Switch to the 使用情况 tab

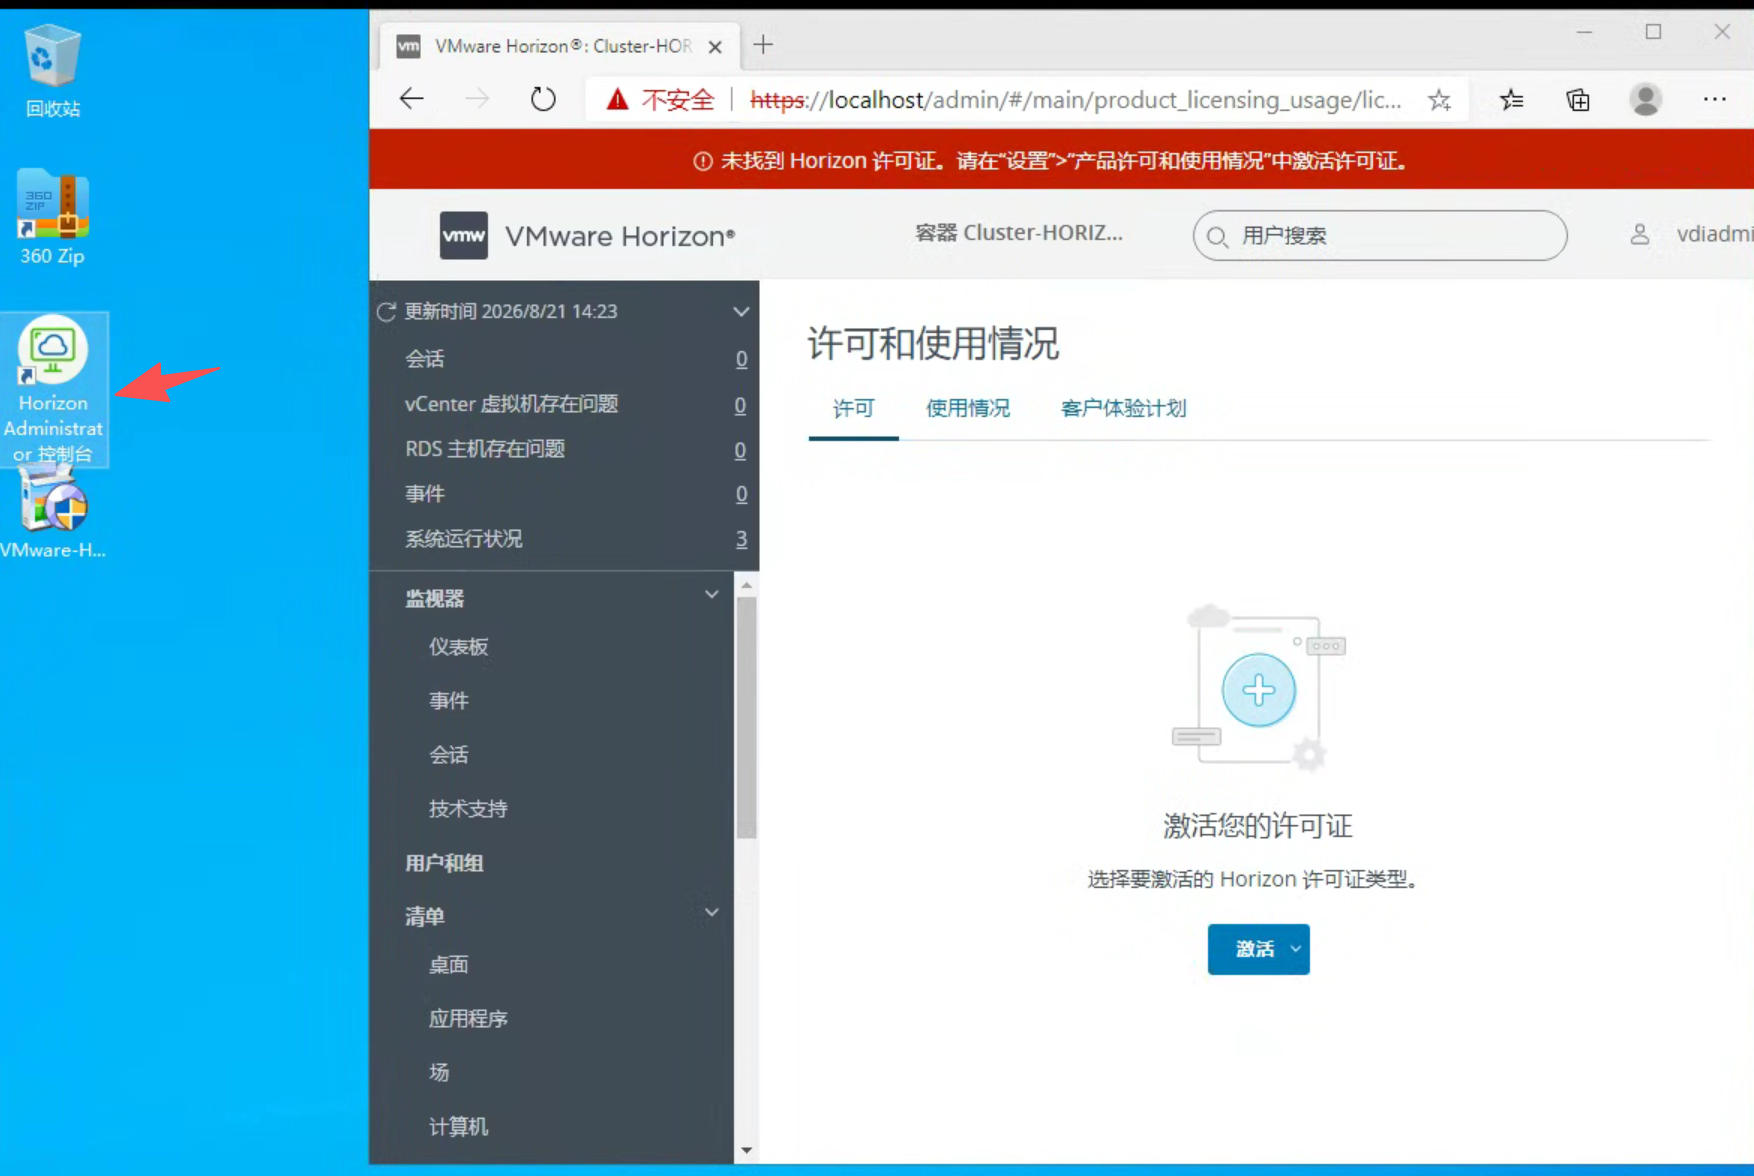click(x=967, y=408)
